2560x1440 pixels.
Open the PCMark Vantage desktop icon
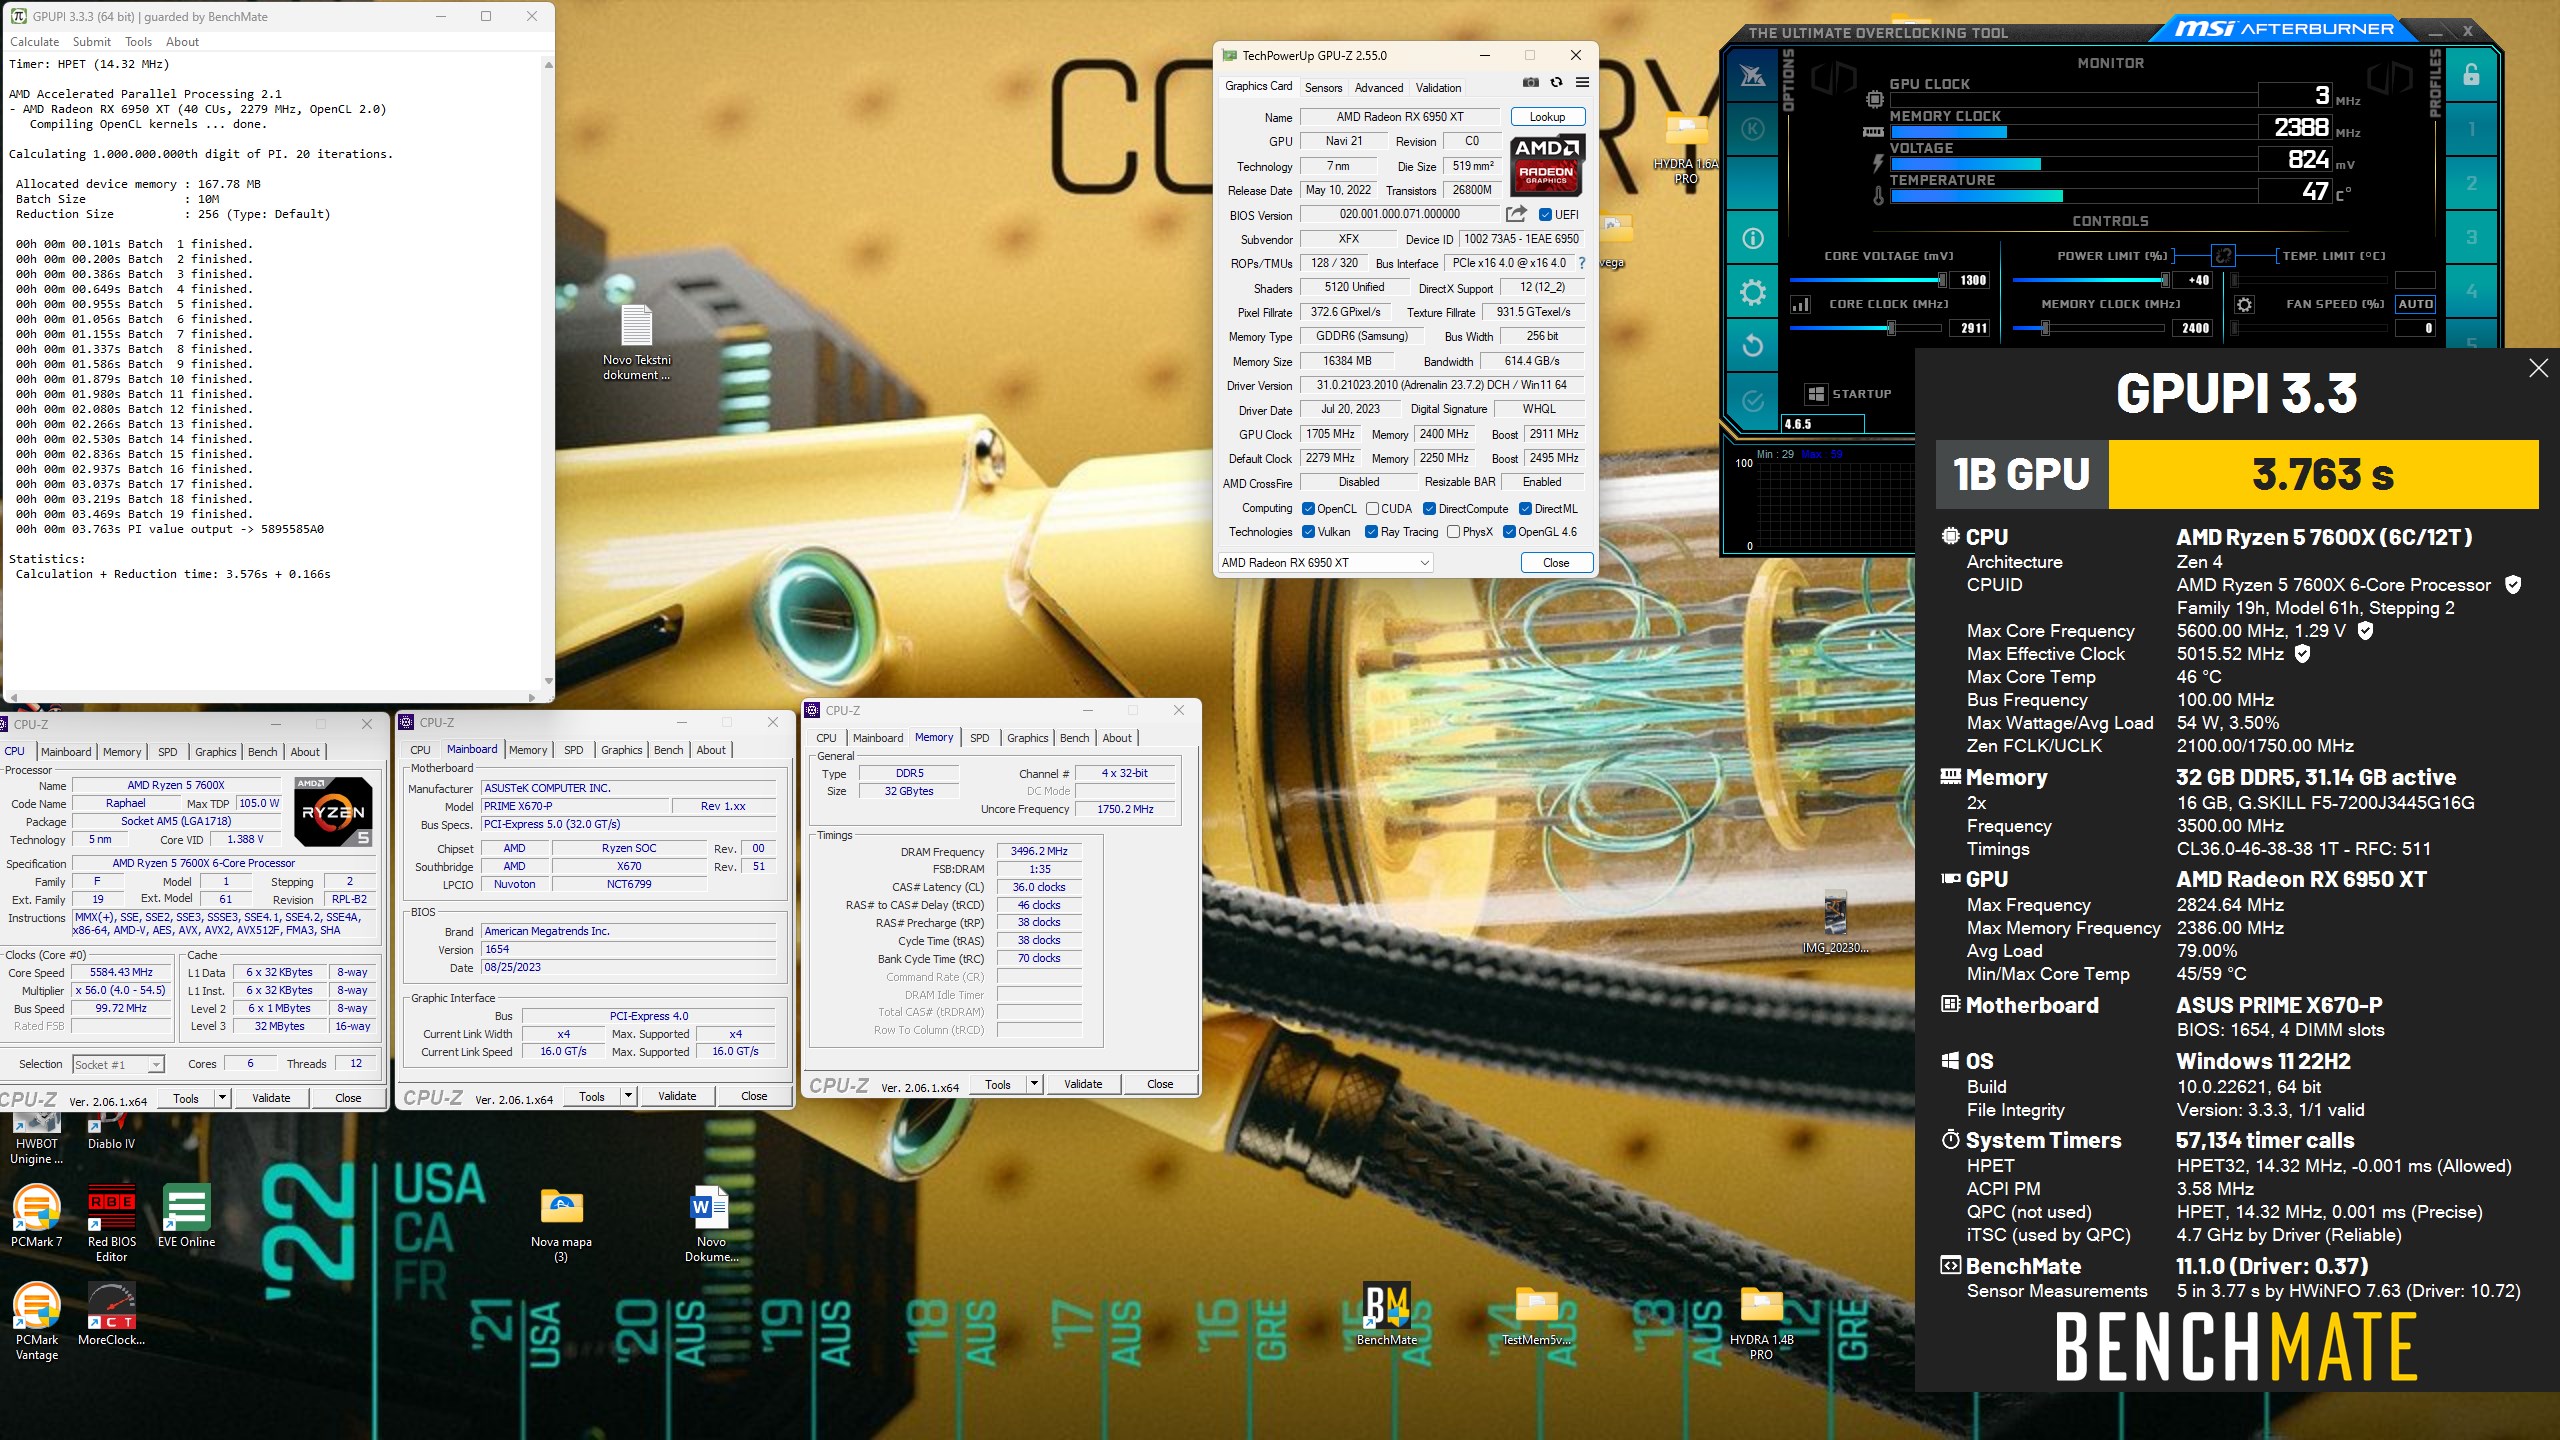(x=37, y=1320)
